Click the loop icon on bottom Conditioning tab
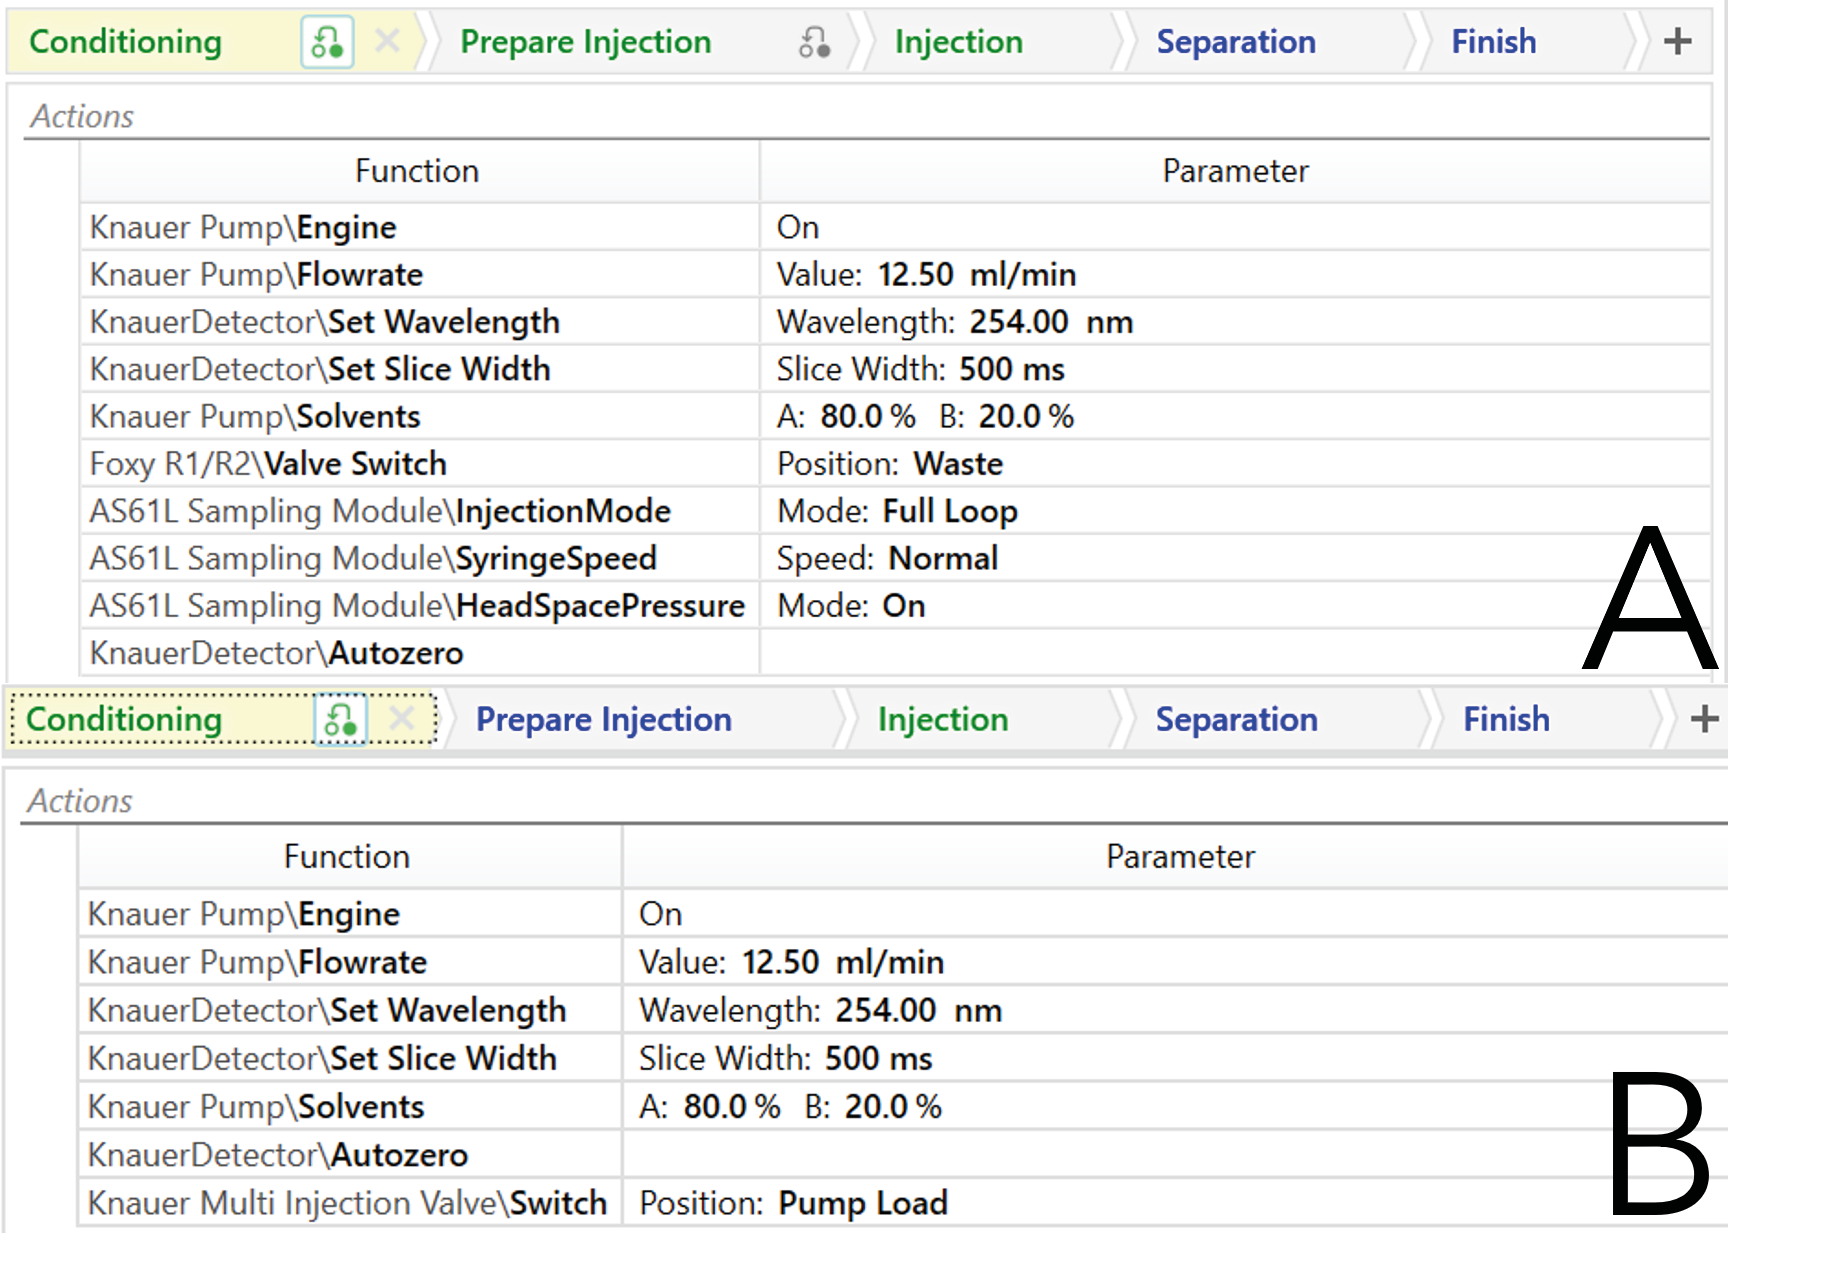The width and height of the screenshot is (1844, 1283). pyautogui.click(x=341, y=720)
